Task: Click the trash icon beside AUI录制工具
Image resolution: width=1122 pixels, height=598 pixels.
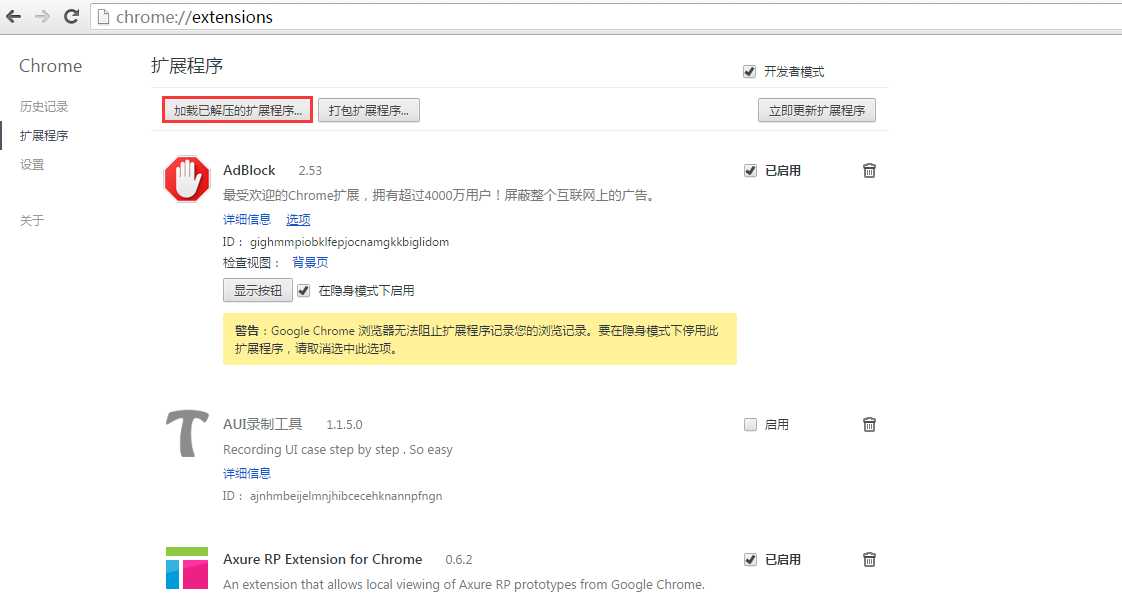Action: [869, 424]
